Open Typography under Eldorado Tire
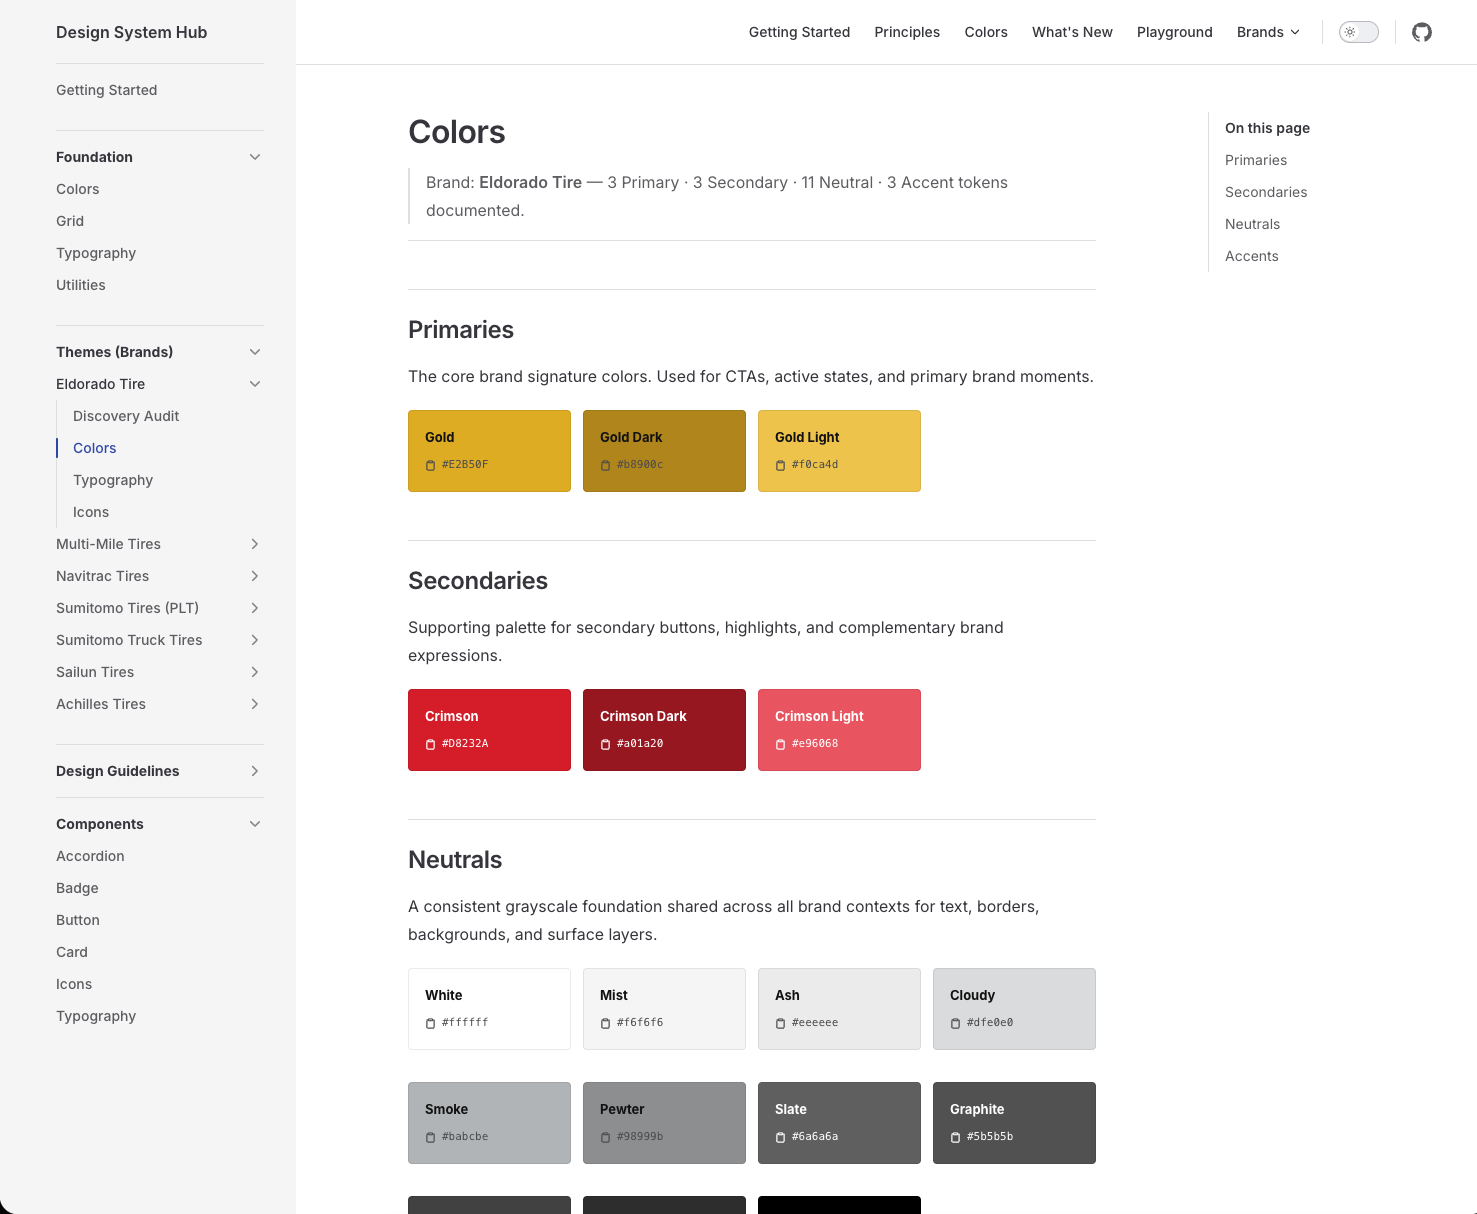The image size is (1477, 1214). click(x=113, y=480)
